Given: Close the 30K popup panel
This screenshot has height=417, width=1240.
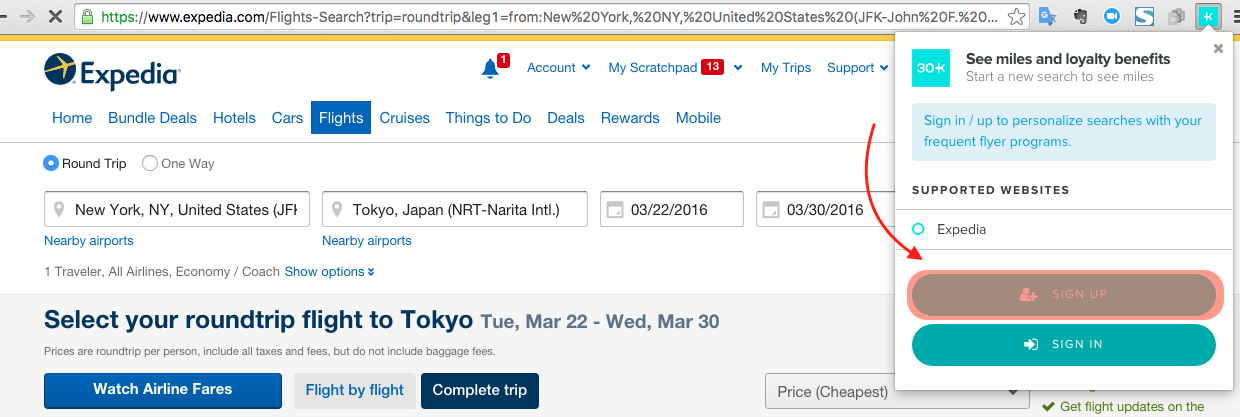Looking at the screenshot, I should (x=1218, y=47).
